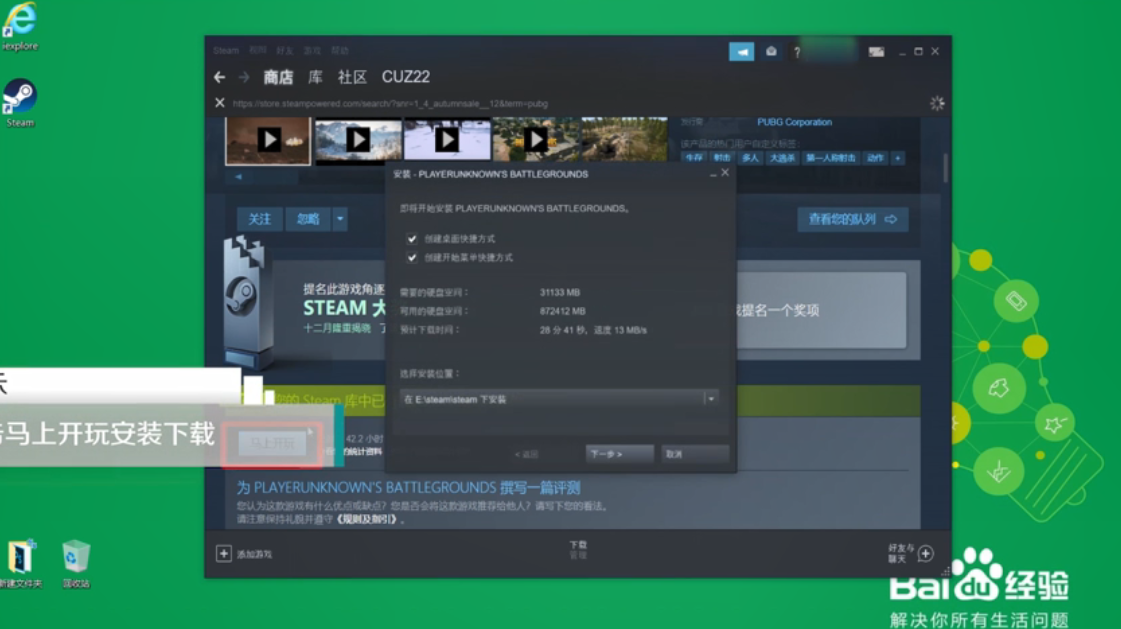This screenshot has width=1121, height=629.
Task: Switch to the 库 tab
Action: tap(315, 77)
